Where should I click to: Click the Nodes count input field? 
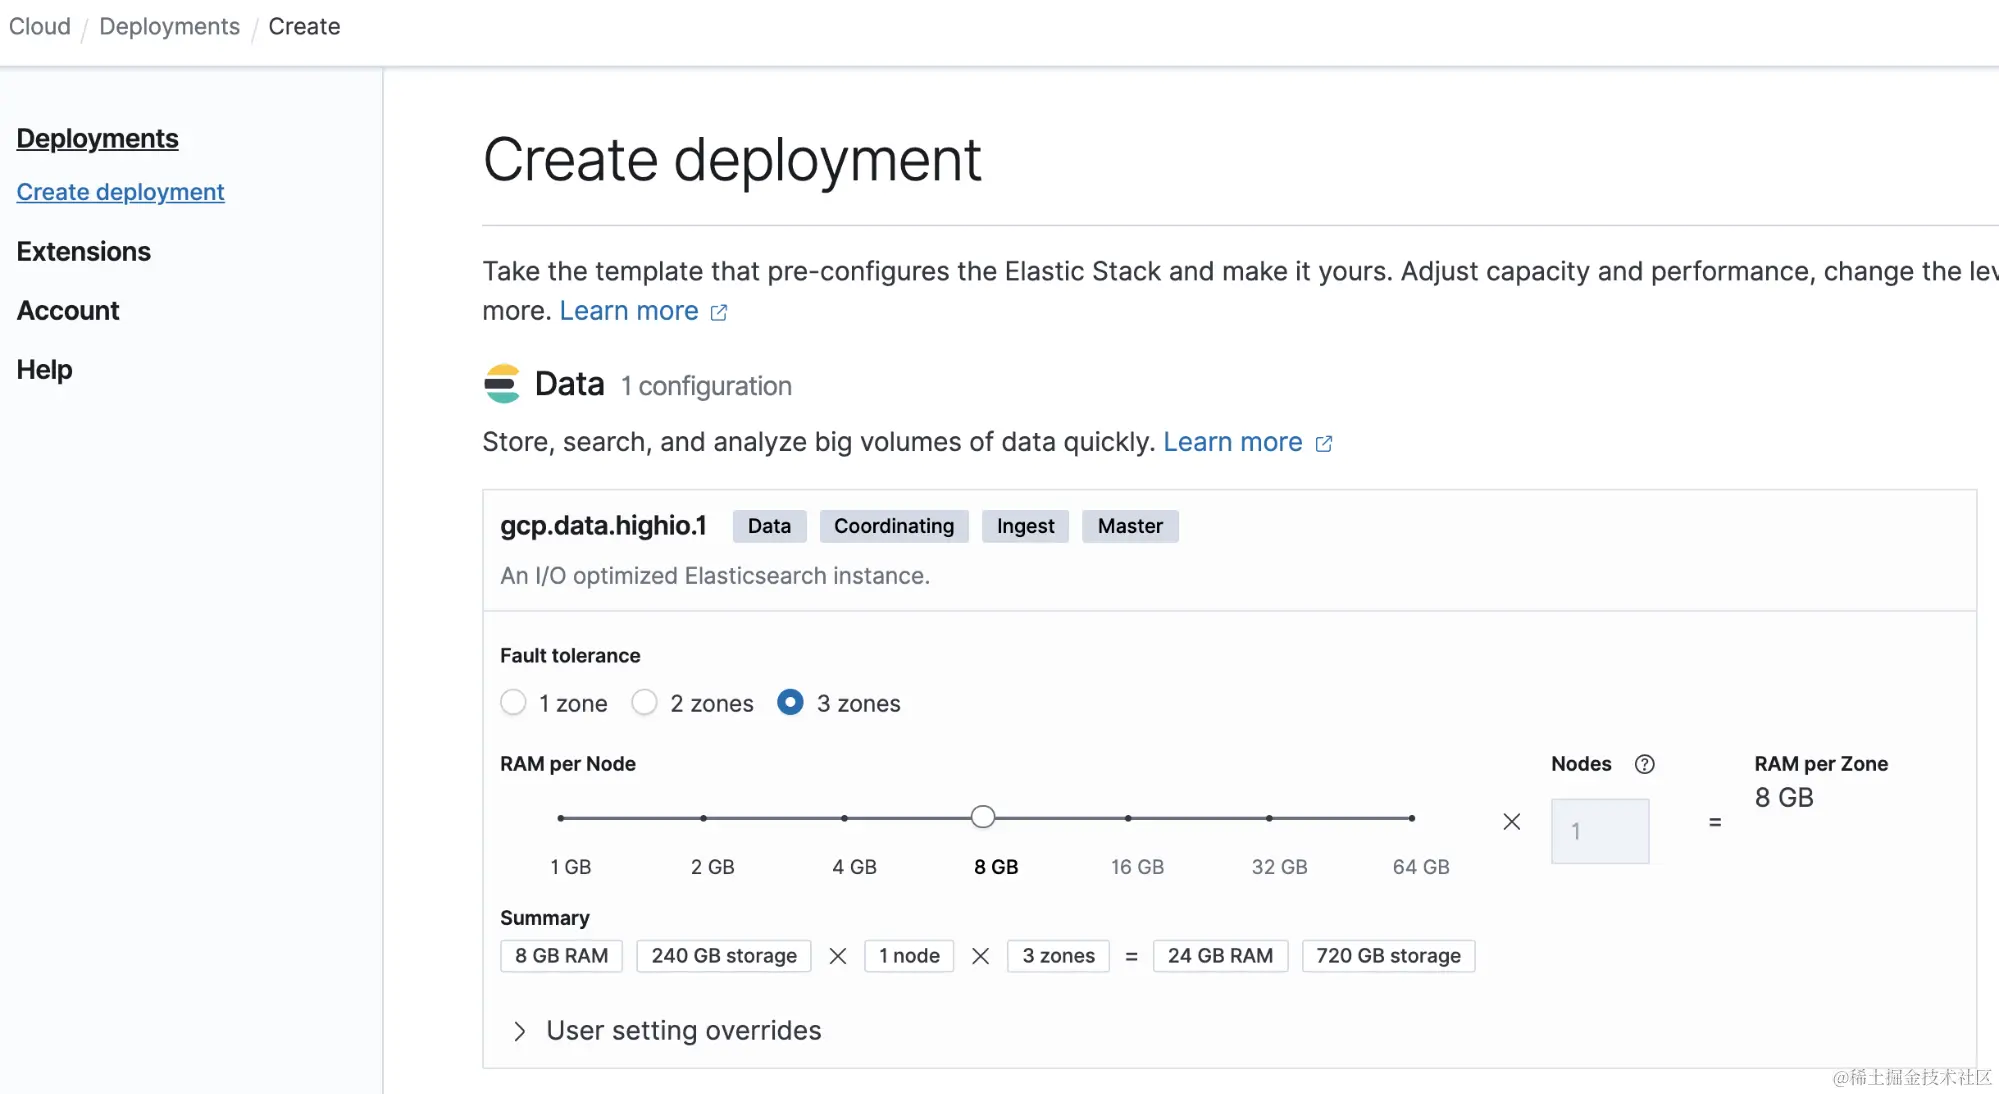click(x=1599, y=831)
